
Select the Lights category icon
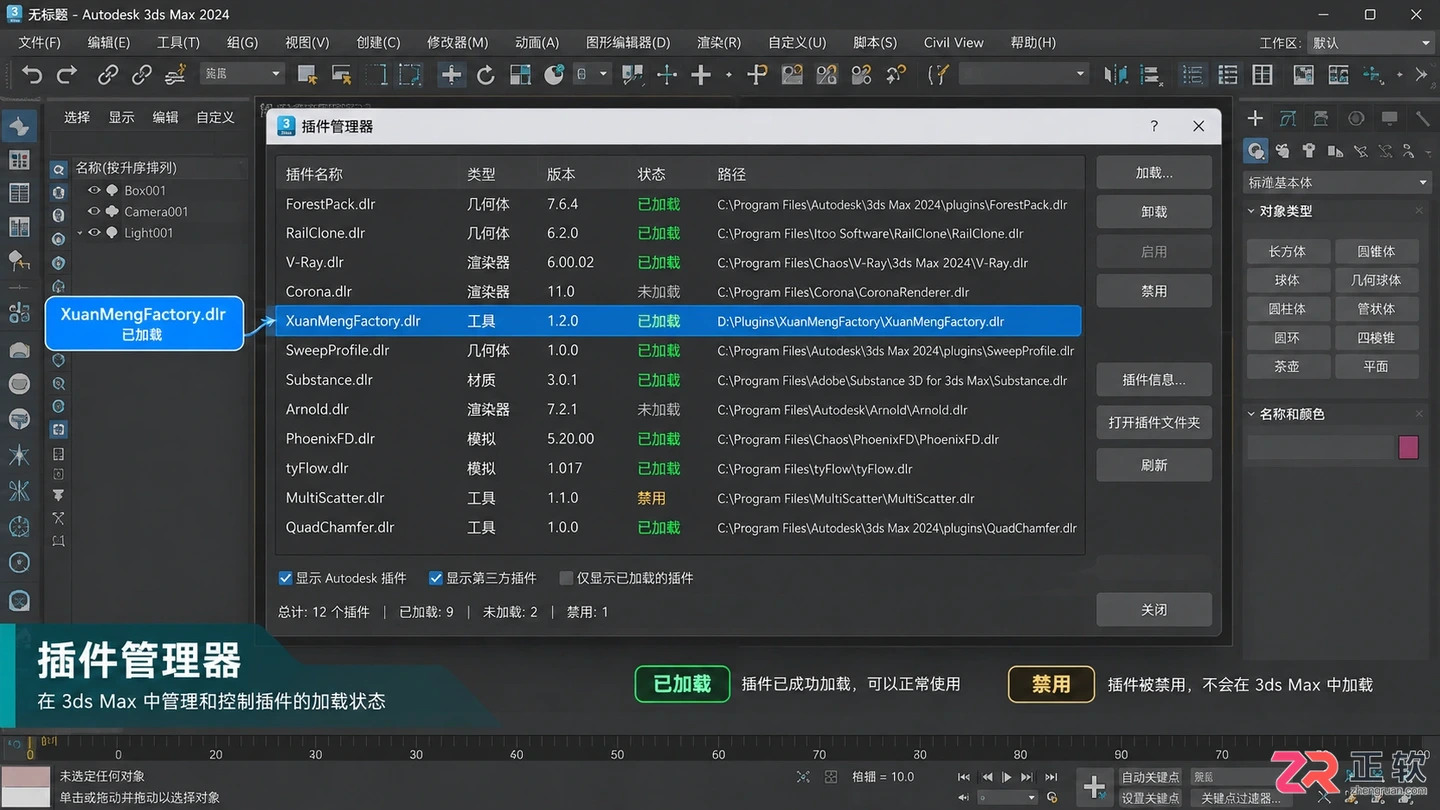click(x=1309, y=151)
